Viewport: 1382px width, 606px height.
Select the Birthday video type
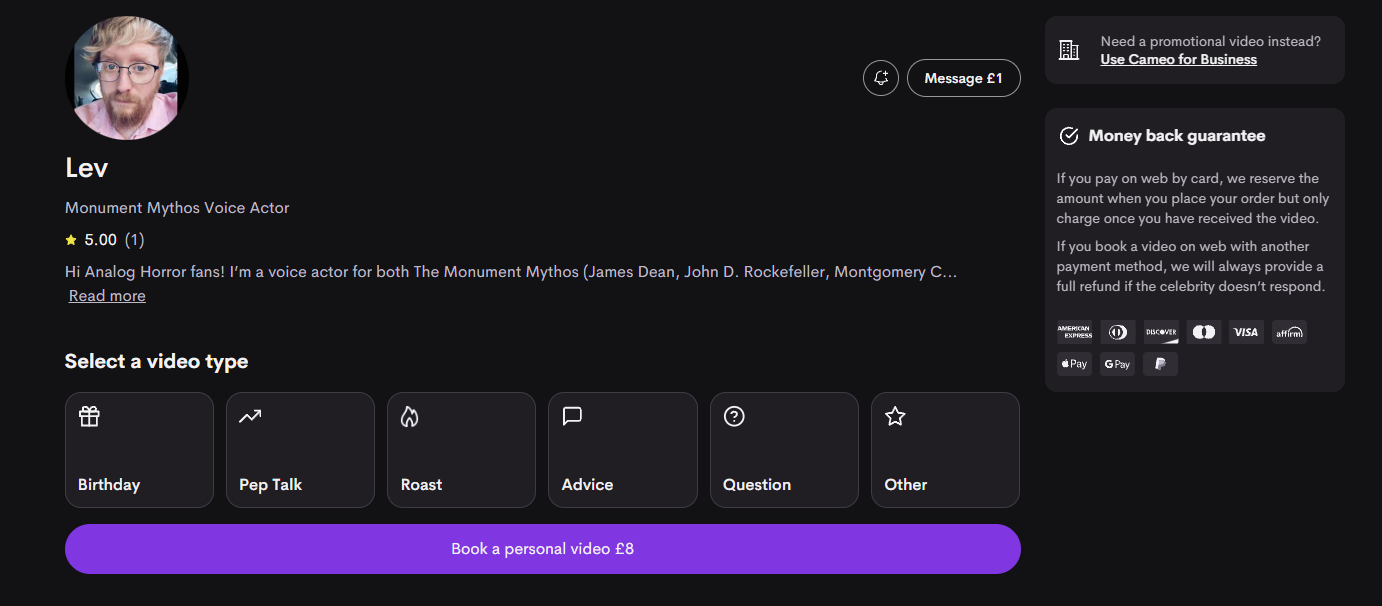(139, 450)
